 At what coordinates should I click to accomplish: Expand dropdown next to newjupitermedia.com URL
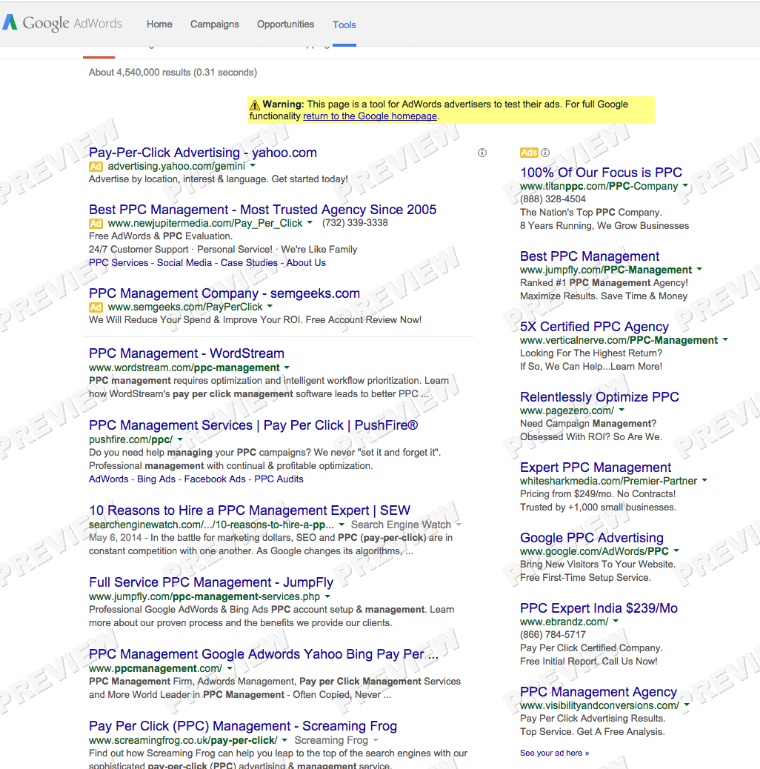(x=310, y=223)
